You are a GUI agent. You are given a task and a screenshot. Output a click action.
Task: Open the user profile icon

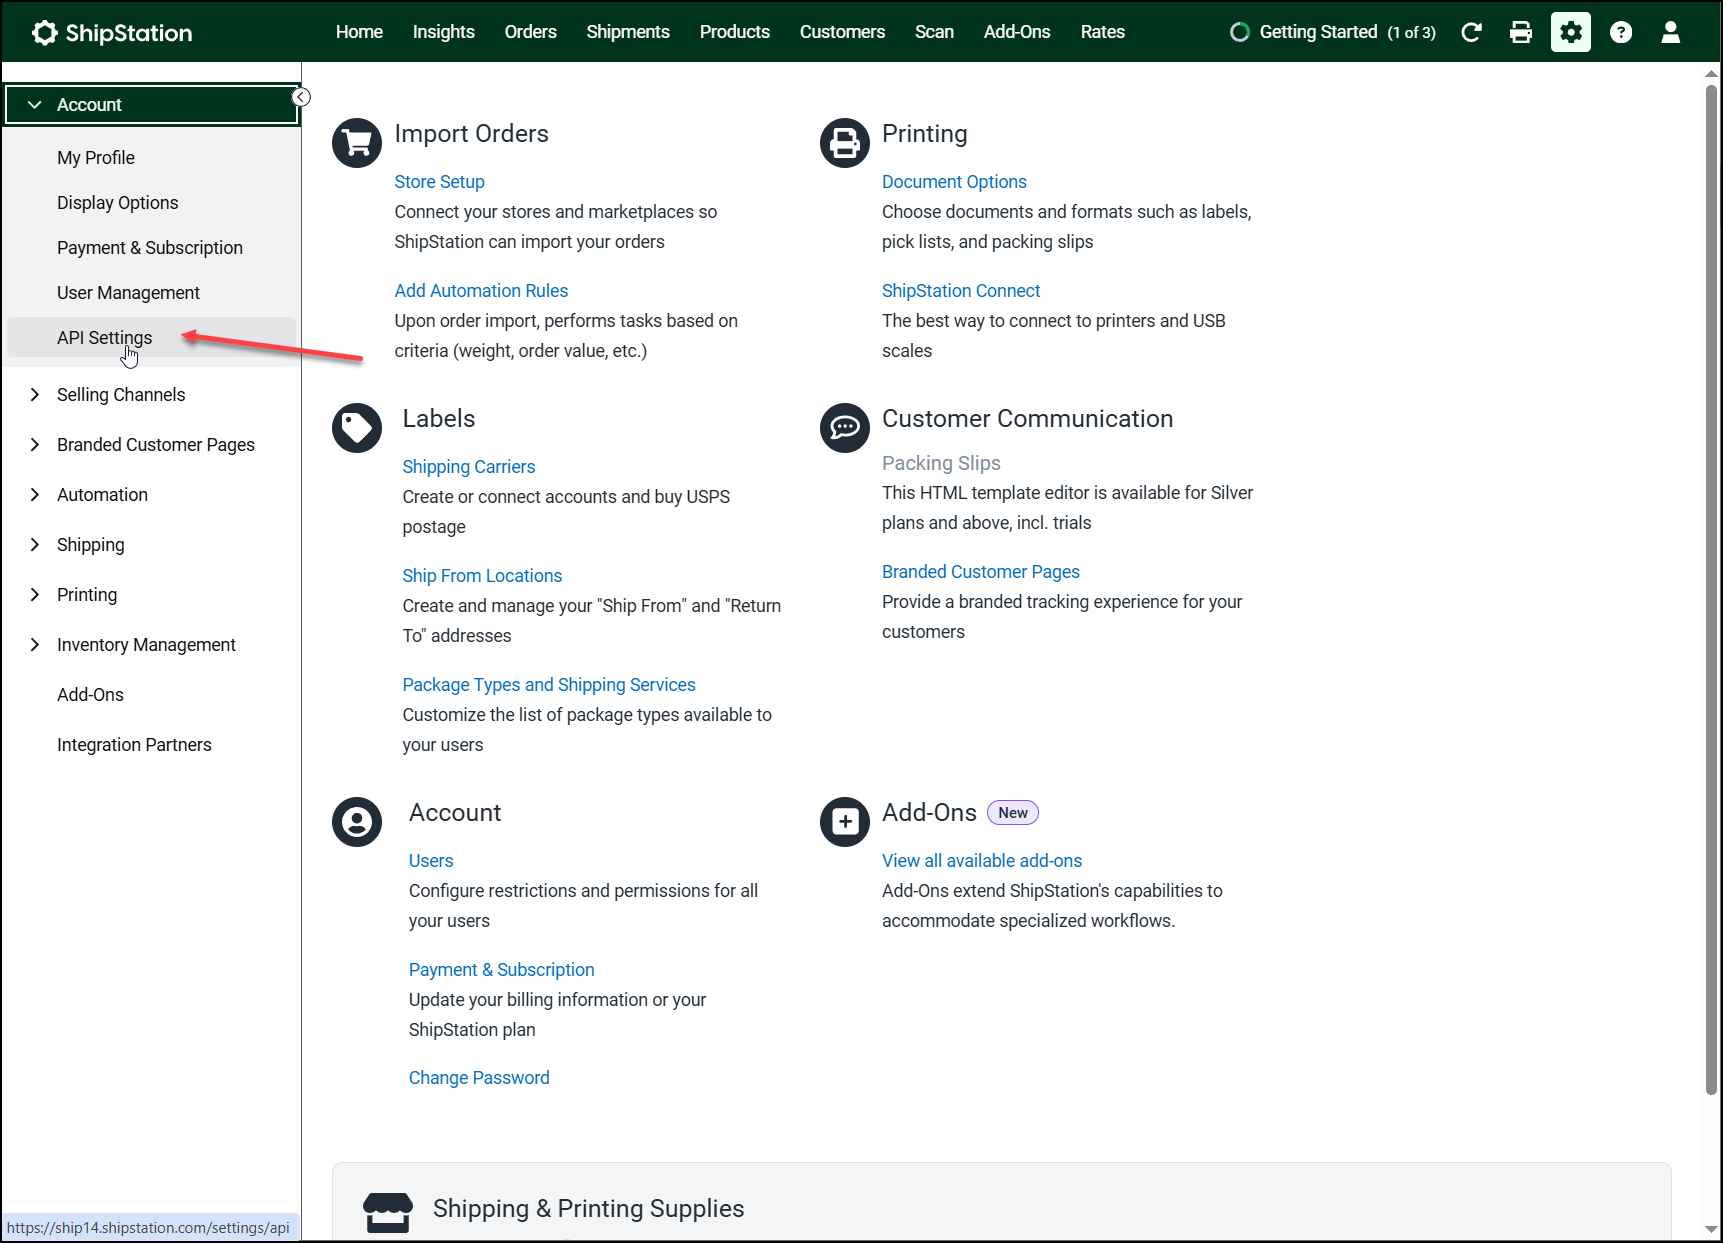tap(1671, 32)
